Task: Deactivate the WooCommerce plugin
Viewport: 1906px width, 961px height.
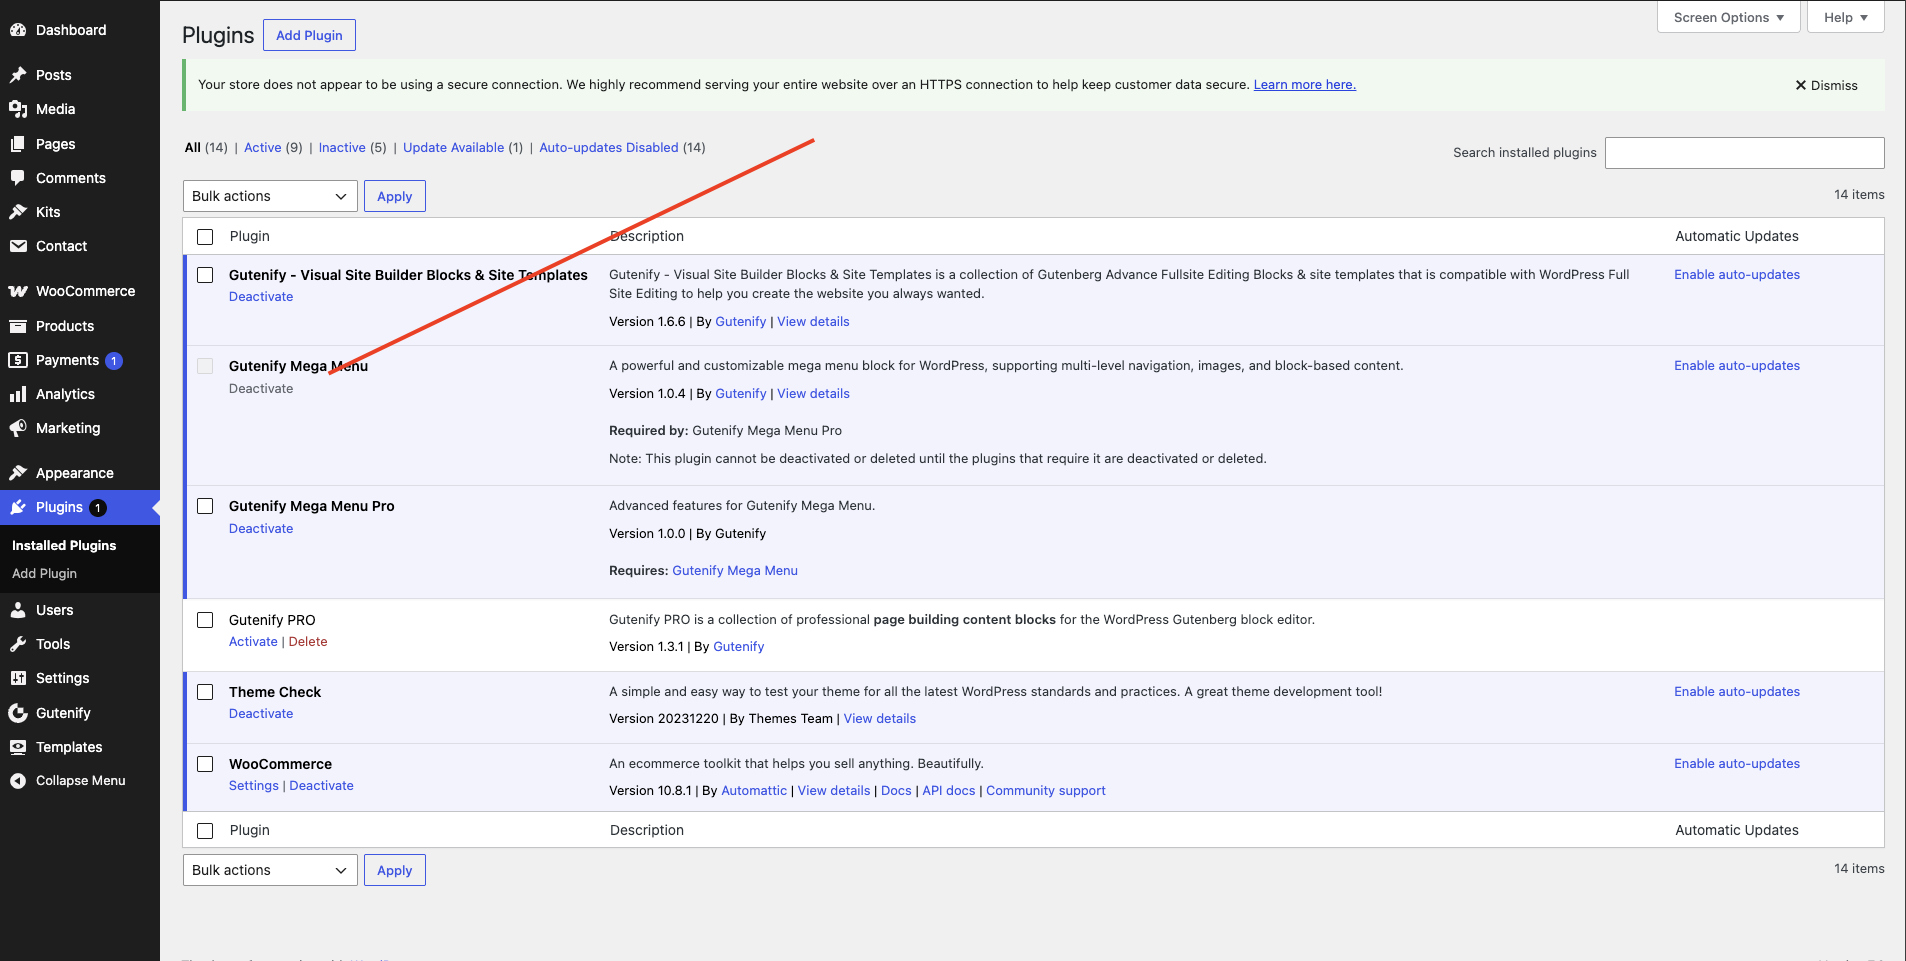Action: pyautogui.click(x=321, y=785)
